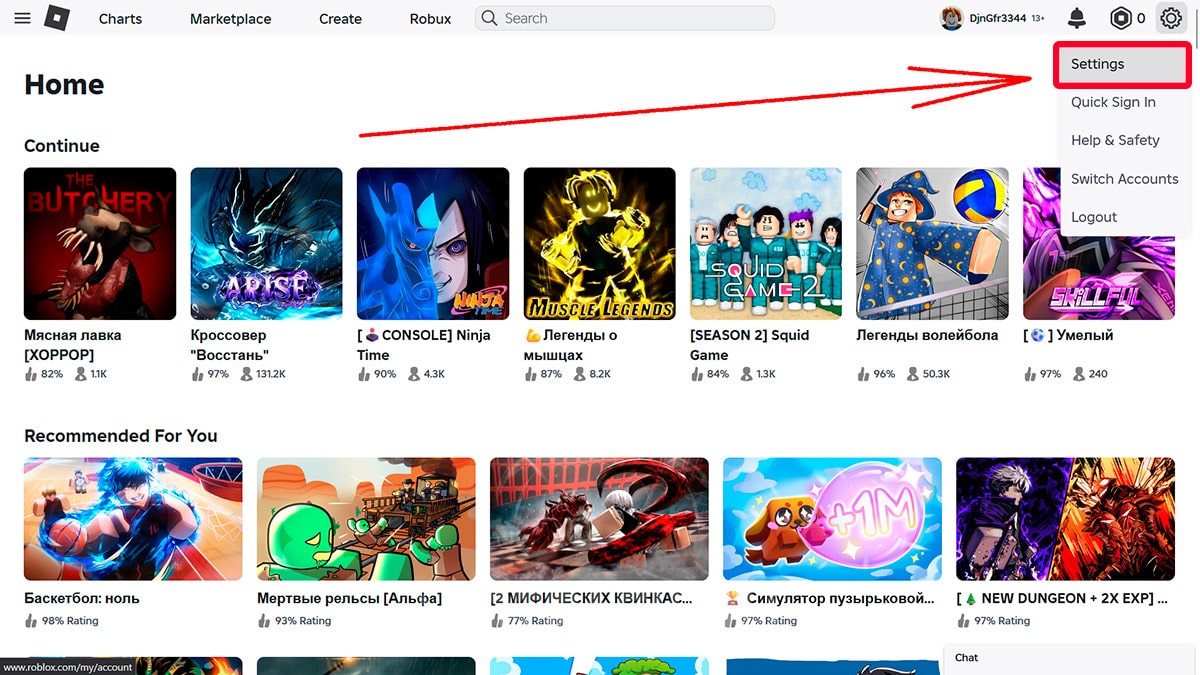Click the Home page heading
1200x675 pixels.
(64, 85)
